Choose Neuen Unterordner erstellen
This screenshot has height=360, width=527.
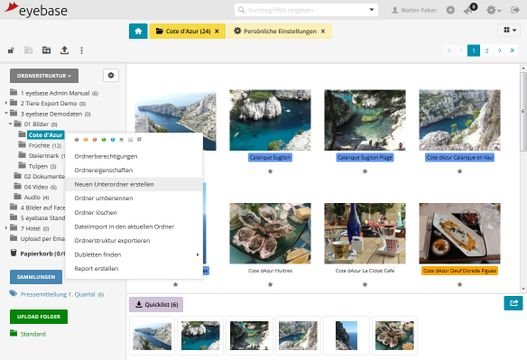point(134,184)
